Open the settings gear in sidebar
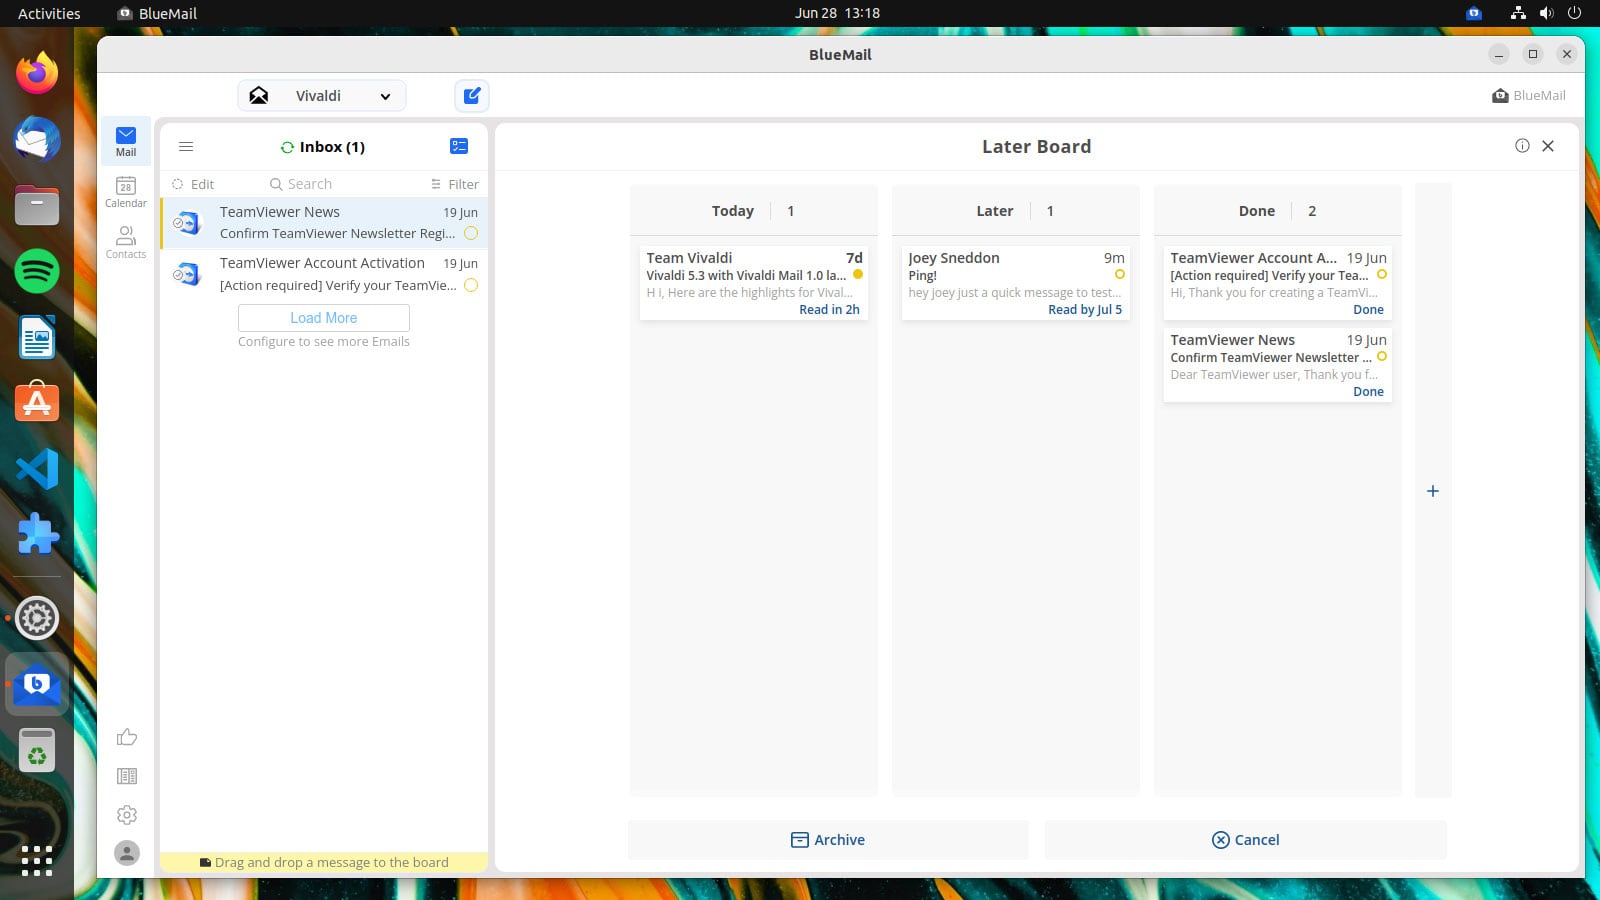 click(x=127, y=815)
